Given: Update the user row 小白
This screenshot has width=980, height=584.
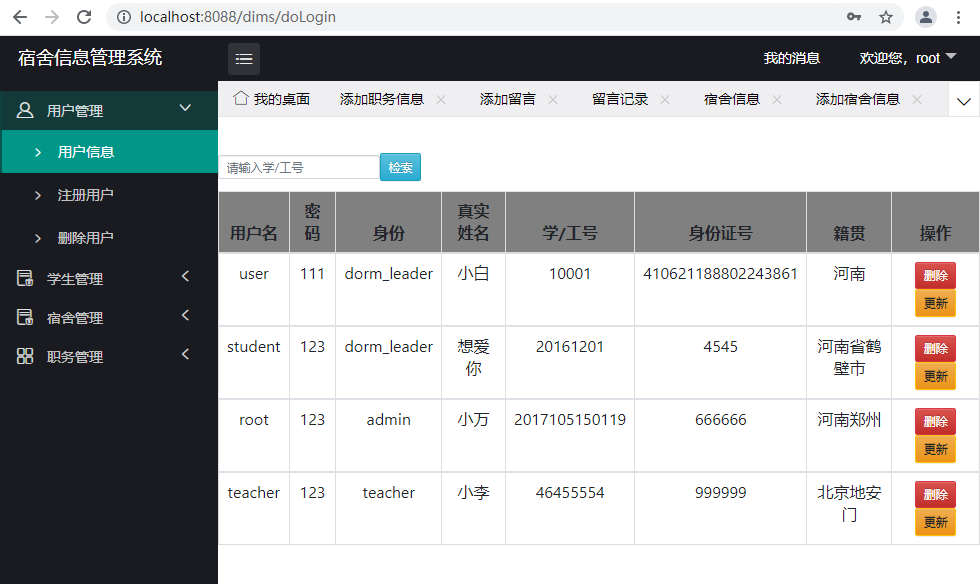Looking at the screenshot, I should pyautogui.click(x=935, y=303).
